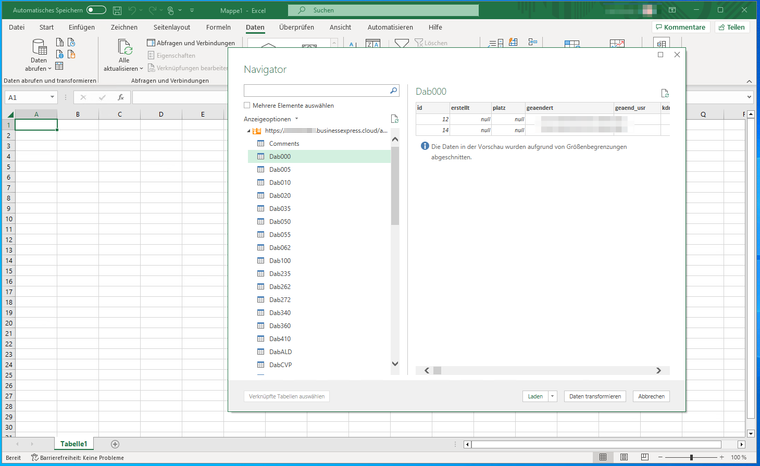
Task: Click refresh icon beside Anzeigeoptionen
Action: [394, 118]
